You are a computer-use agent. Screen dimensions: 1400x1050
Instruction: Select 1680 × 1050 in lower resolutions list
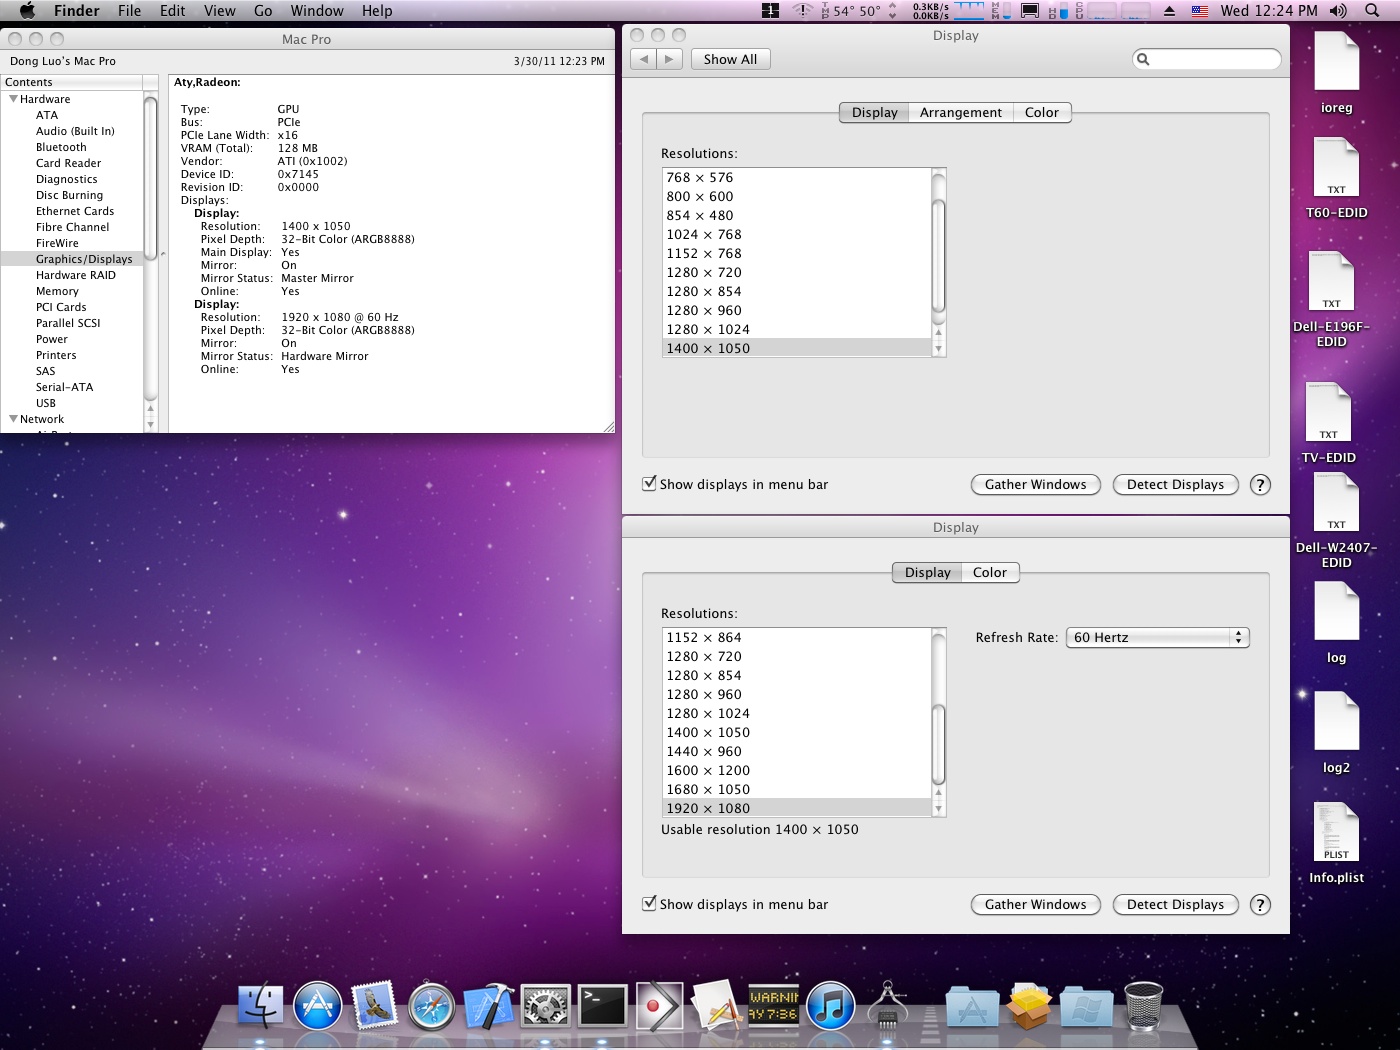[x=797, y=789]
